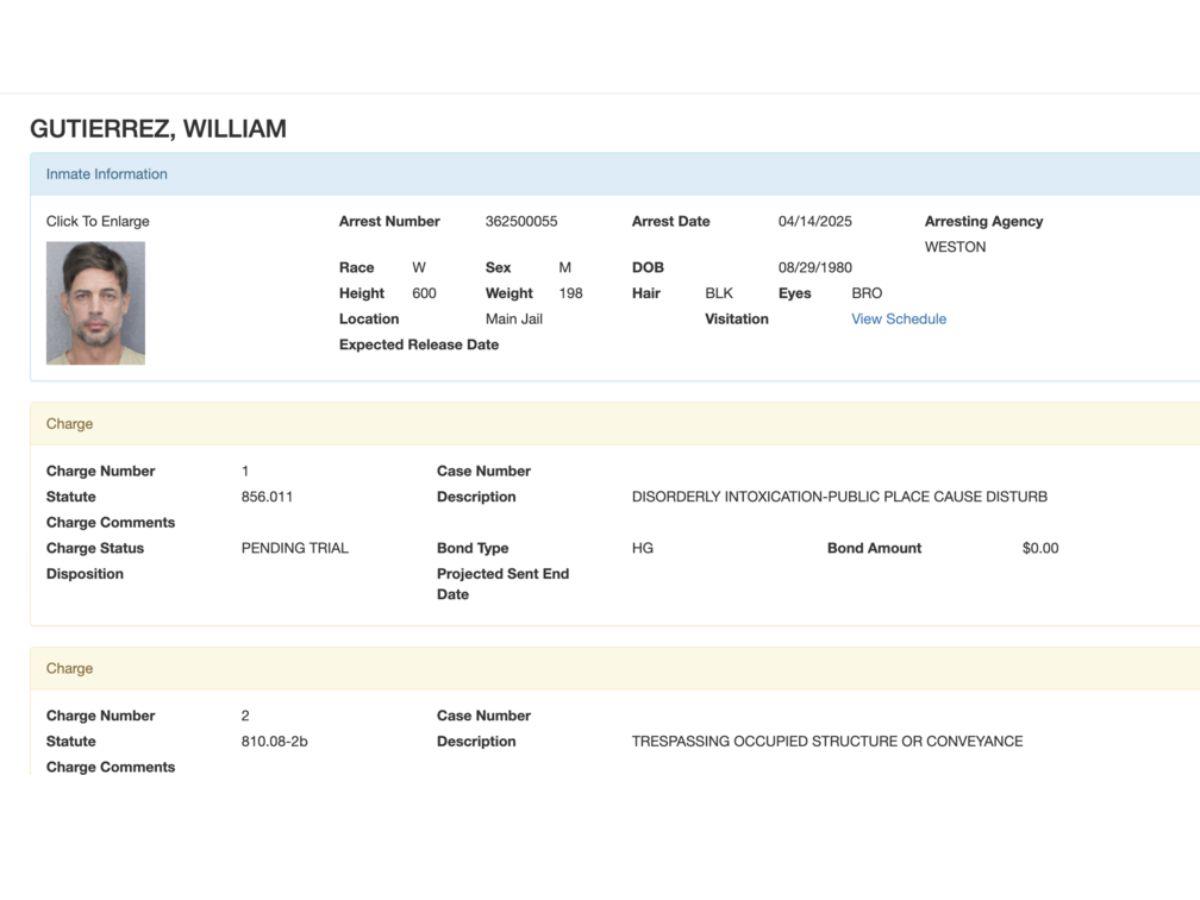Screen dimensions: 1200x900
Task: Select statute number 856.011
Action: pos(267,497)
